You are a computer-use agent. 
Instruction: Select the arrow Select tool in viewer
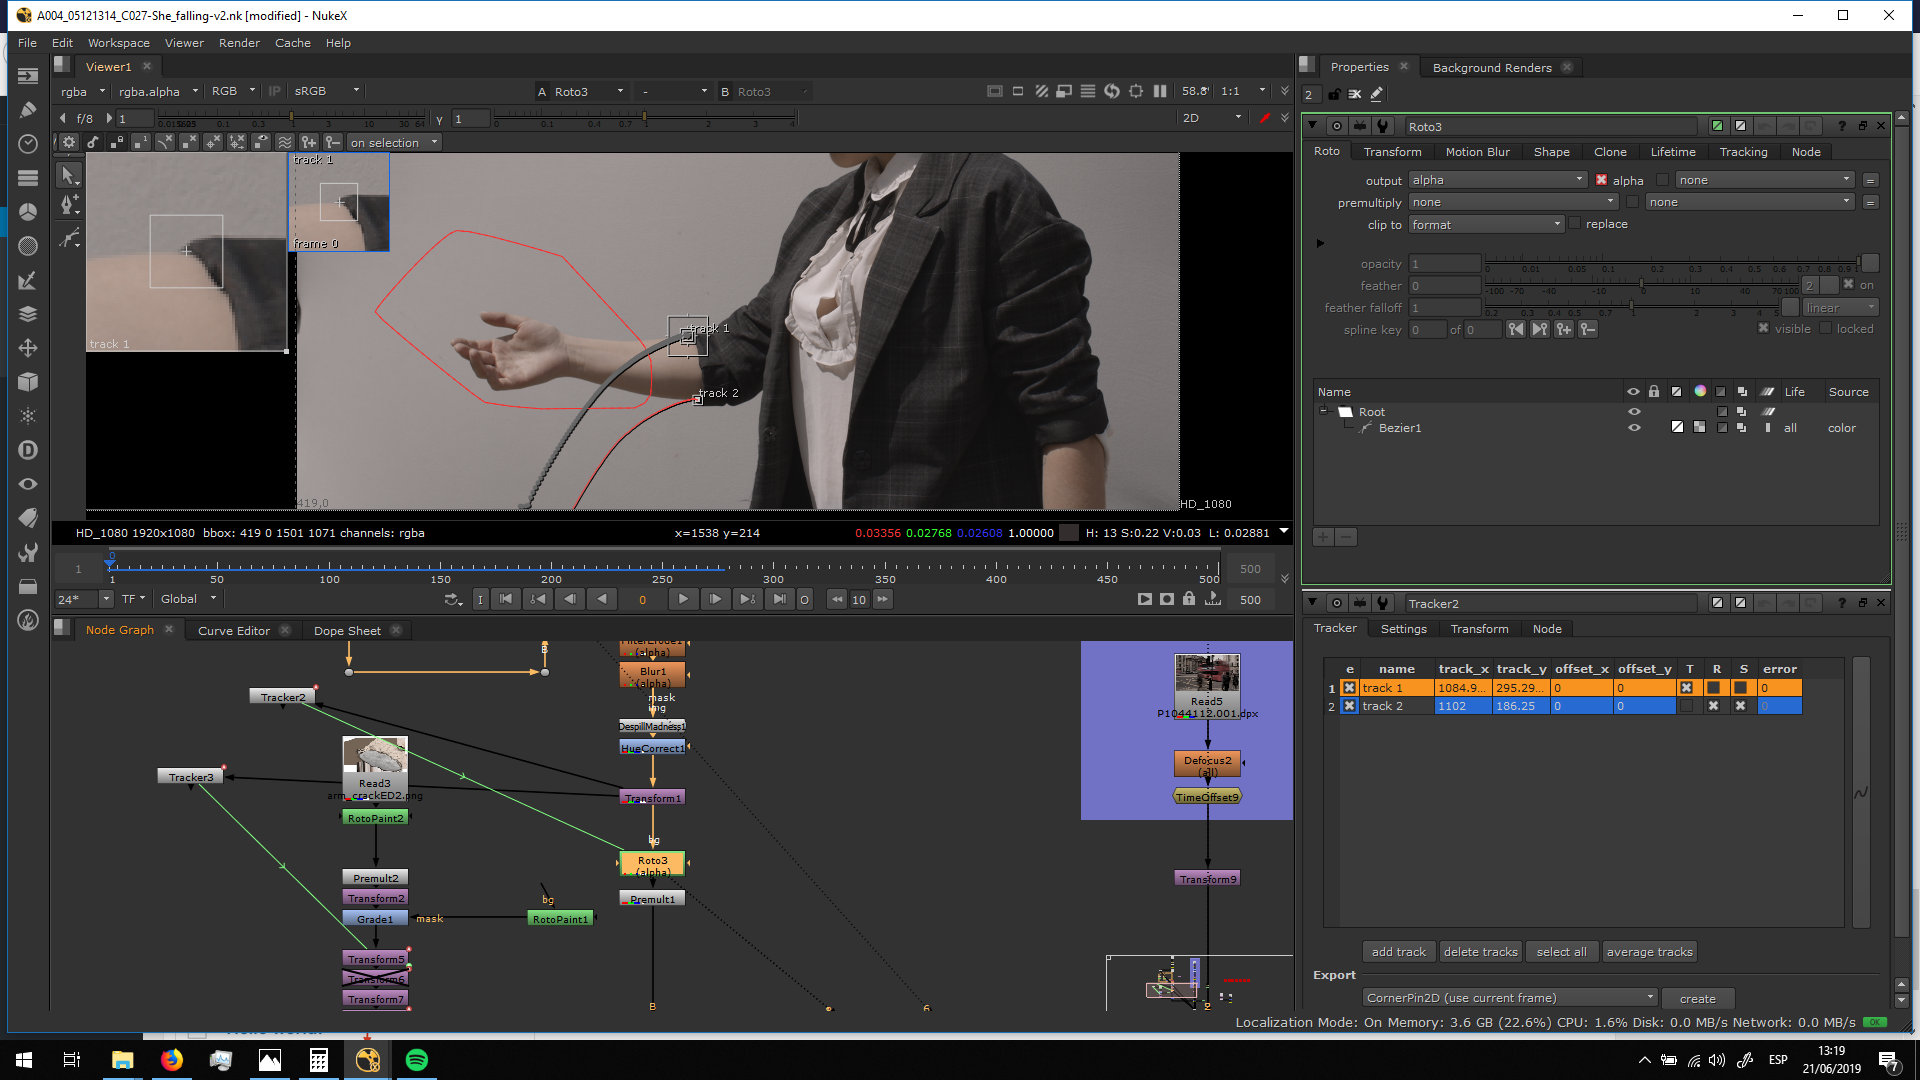click(68, 175)
